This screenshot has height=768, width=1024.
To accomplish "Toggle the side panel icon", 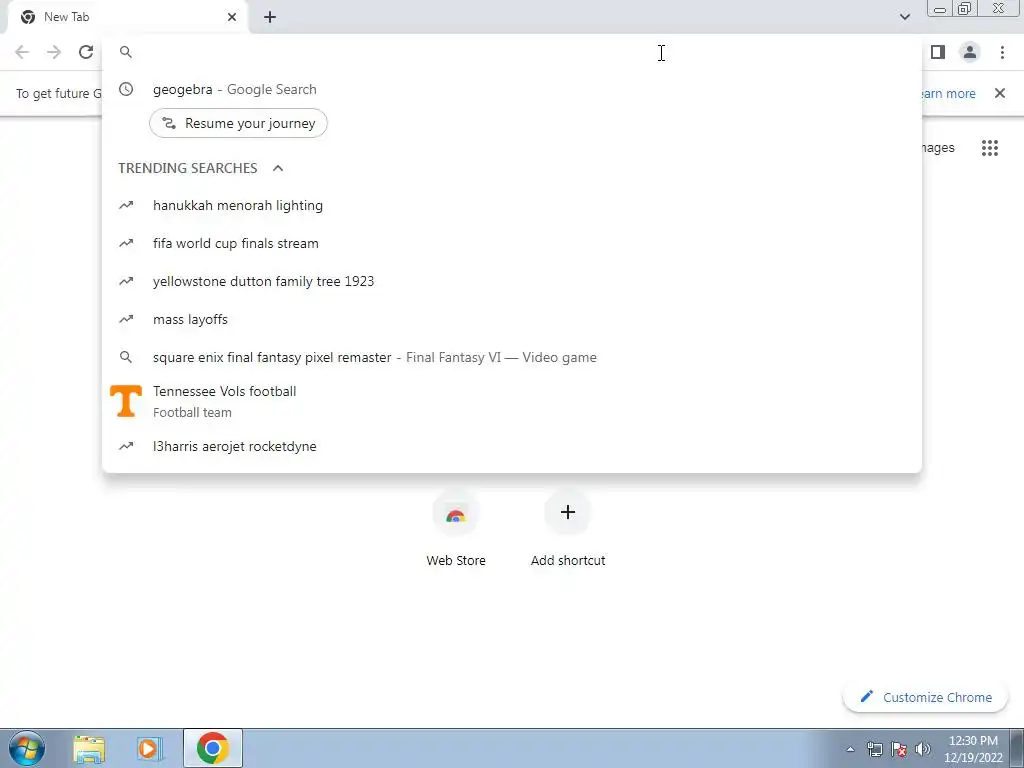I will pos(938,52).
